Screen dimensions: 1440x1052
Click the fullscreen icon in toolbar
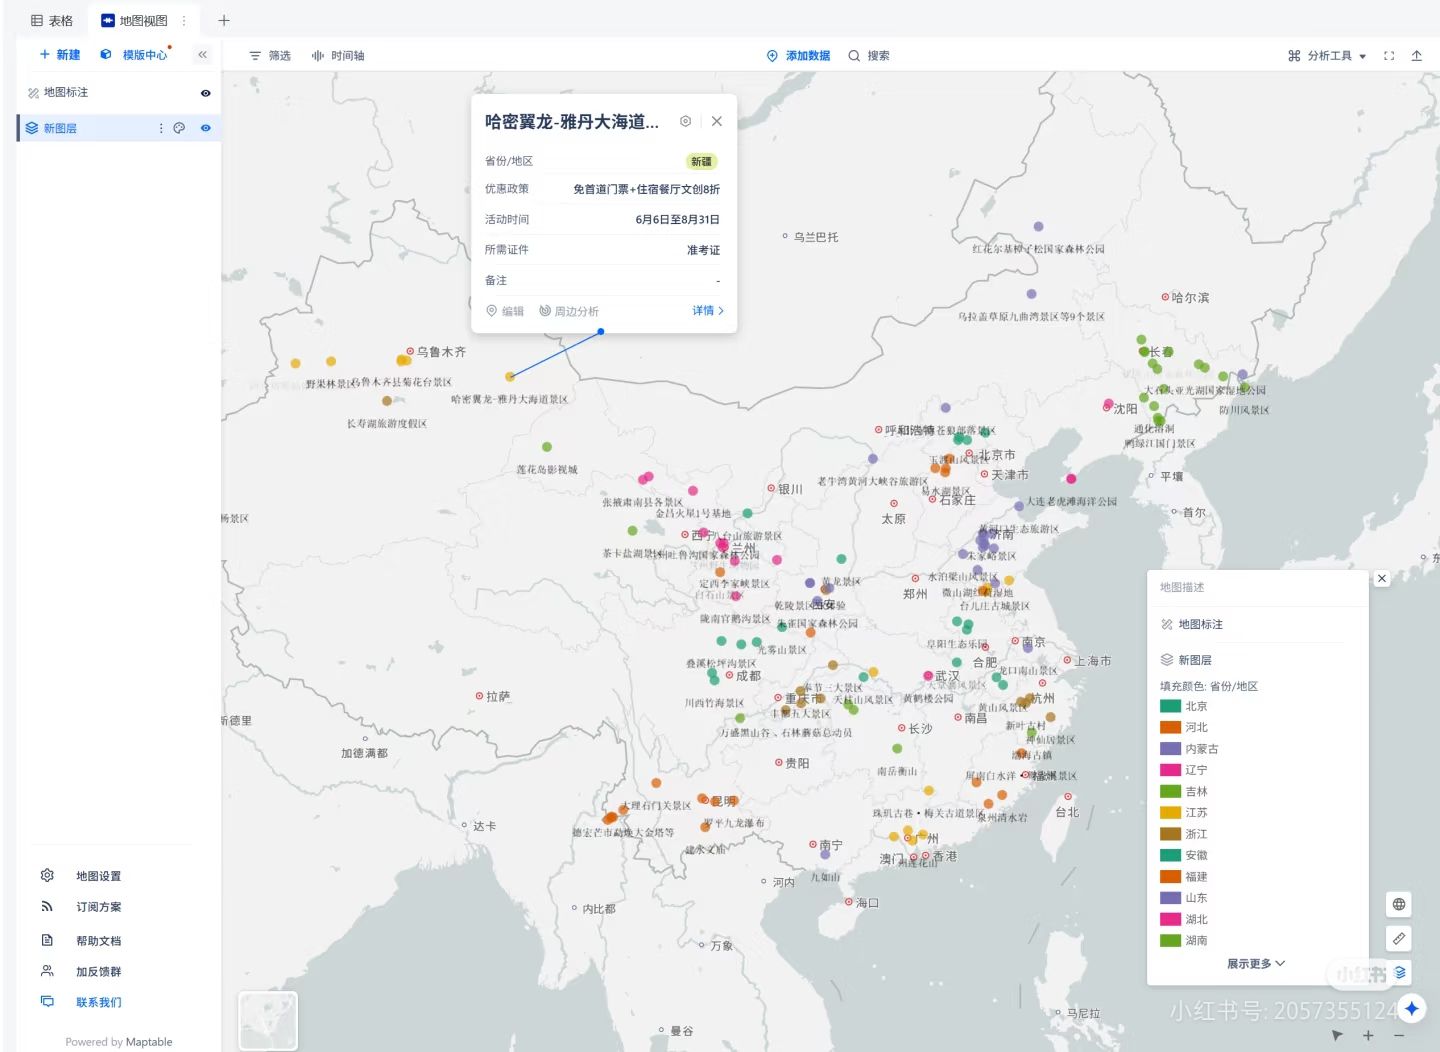1389,56
